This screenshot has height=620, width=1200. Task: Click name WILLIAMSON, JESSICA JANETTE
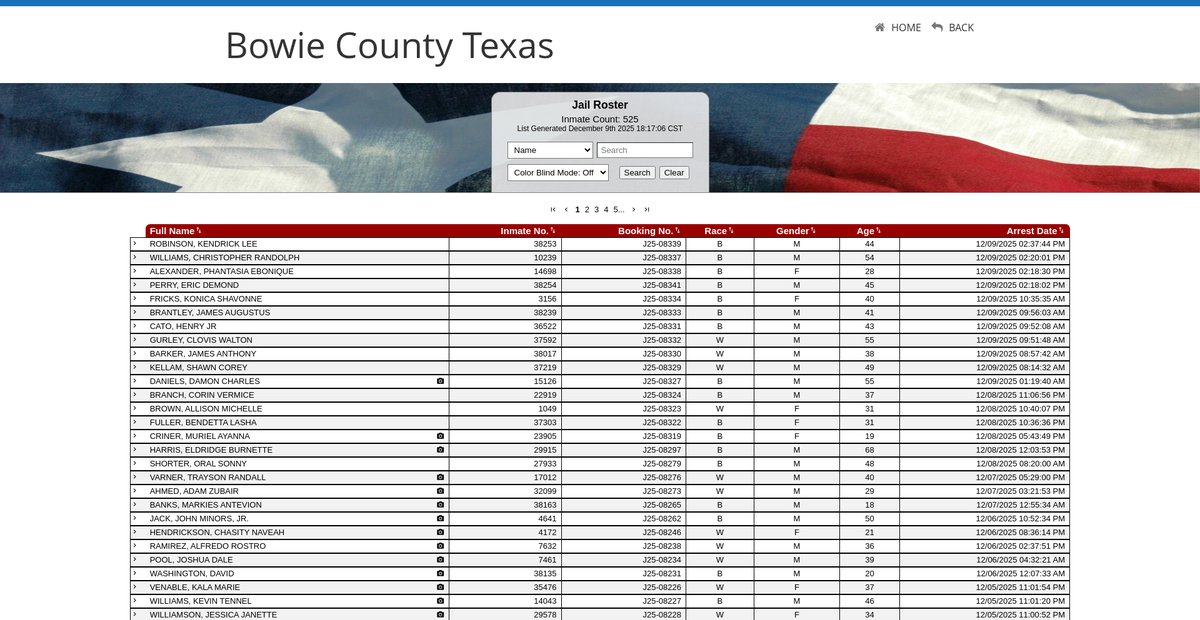coord(213,615)
